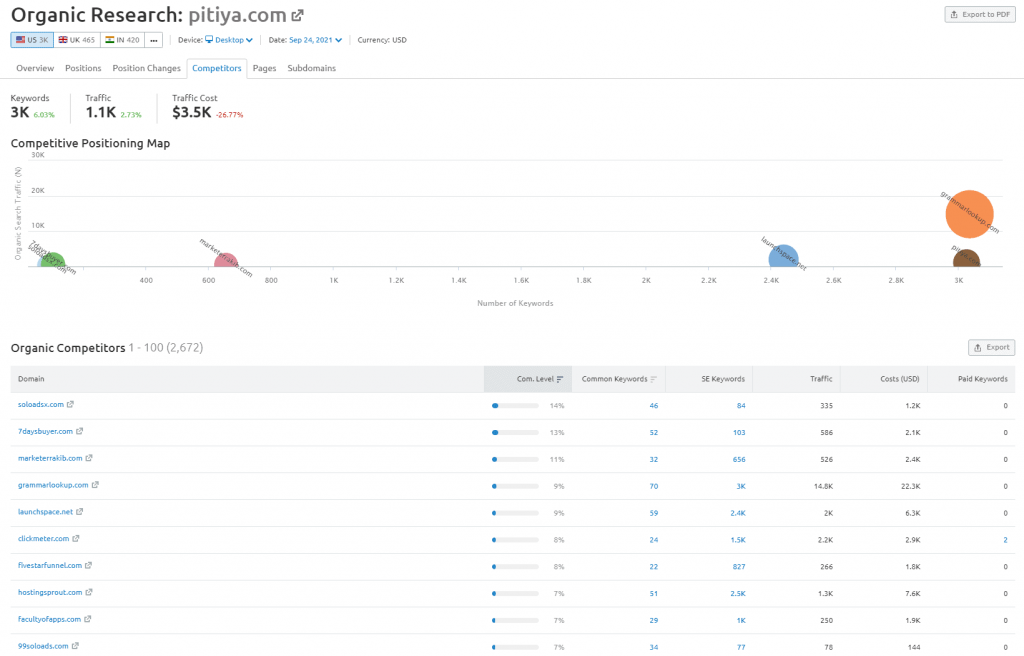Image resolution: width=1024 pixels, height=656 pixels.
Task: Open pitiya.com external link icon in title
Action: 297,15
